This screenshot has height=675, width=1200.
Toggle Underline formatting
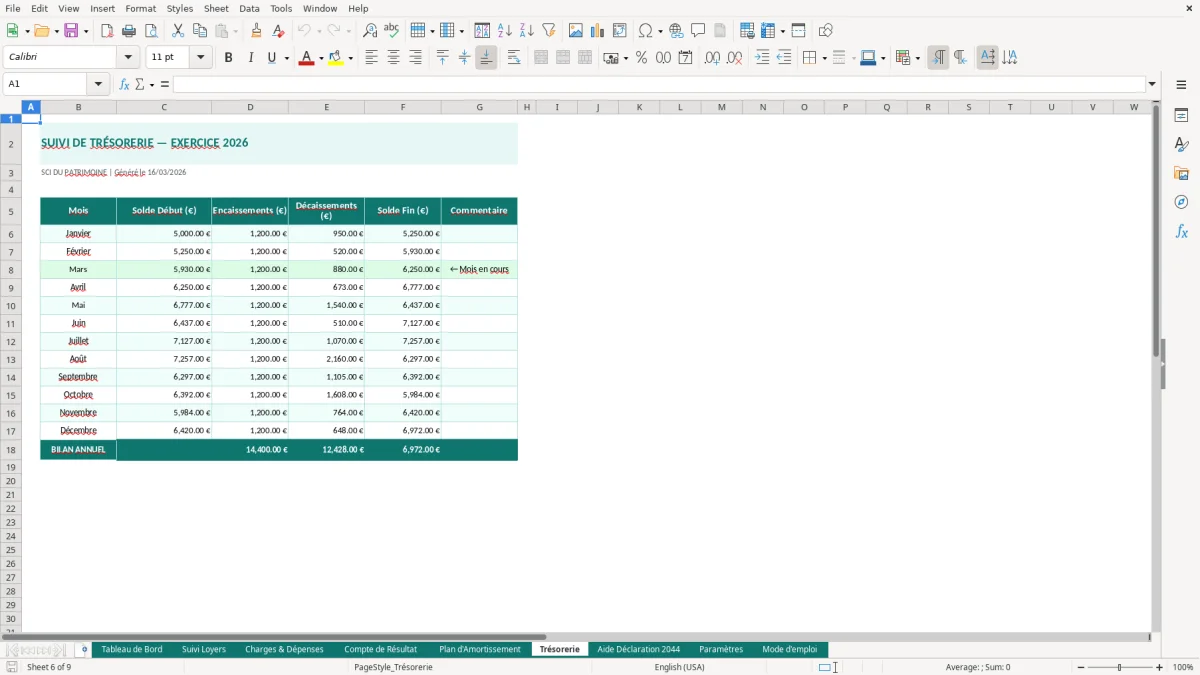click(271, 58)
